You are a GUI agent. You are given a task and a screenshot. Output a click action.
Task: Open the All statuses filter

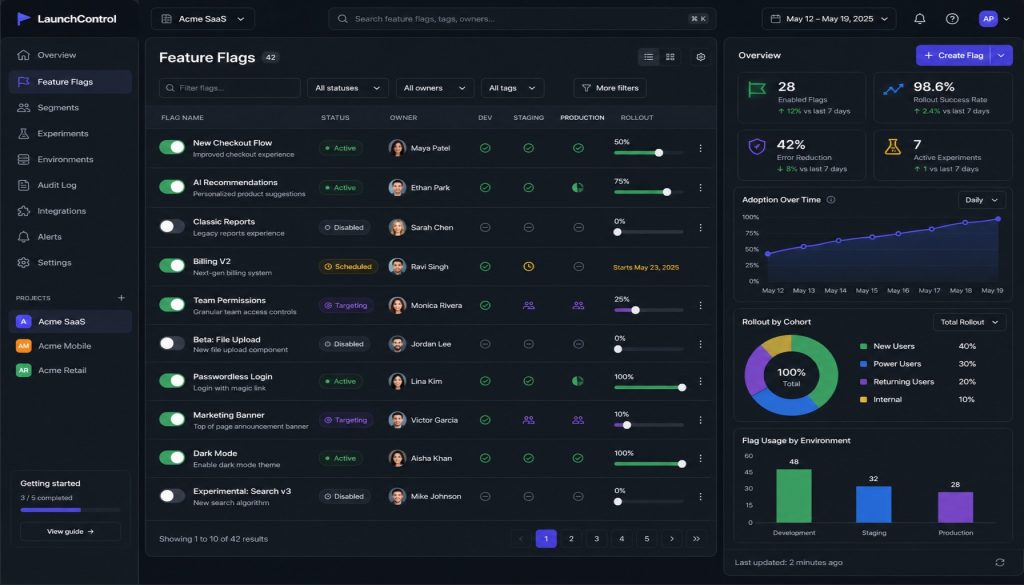tap(347, 88)
